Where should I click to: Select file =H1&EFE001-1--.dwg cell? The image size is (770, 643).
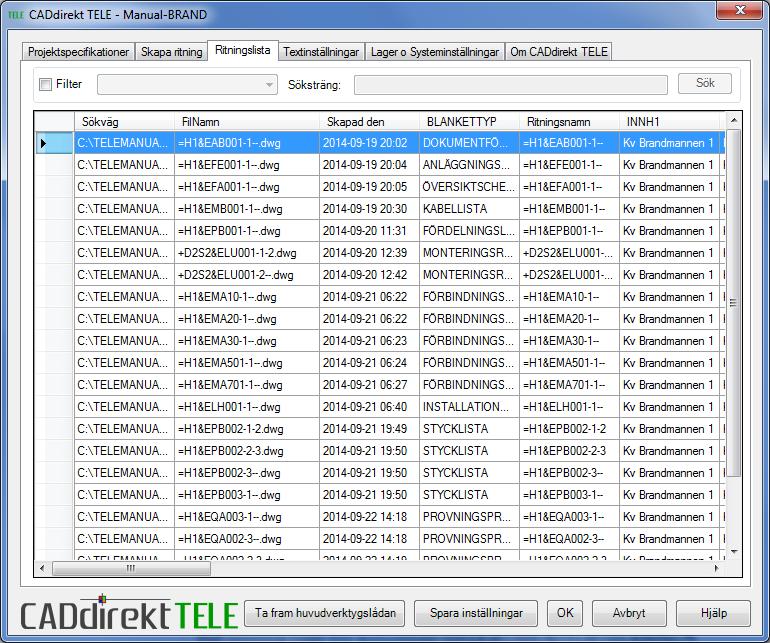coord(247,165)
